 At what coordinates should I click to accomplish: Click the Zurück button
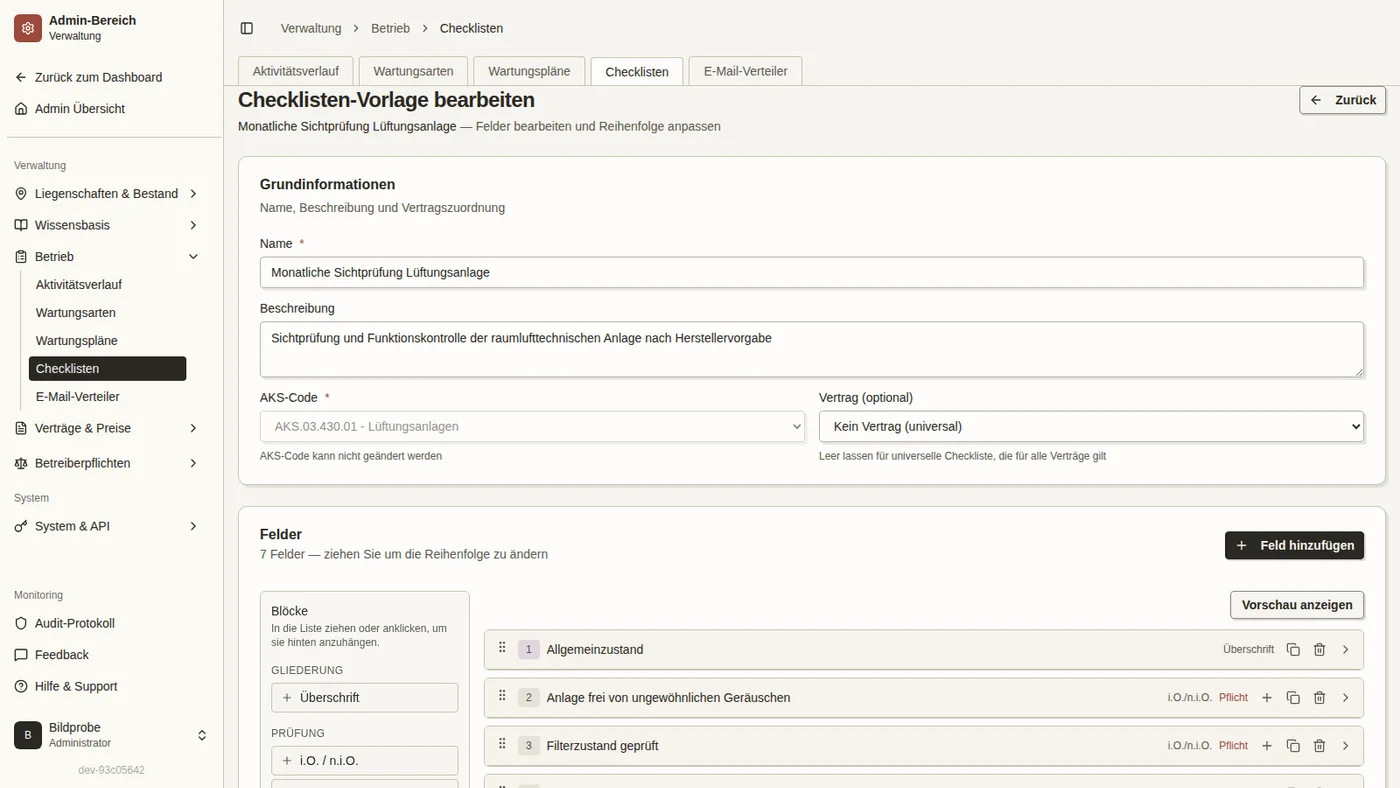pos(1343,100)
